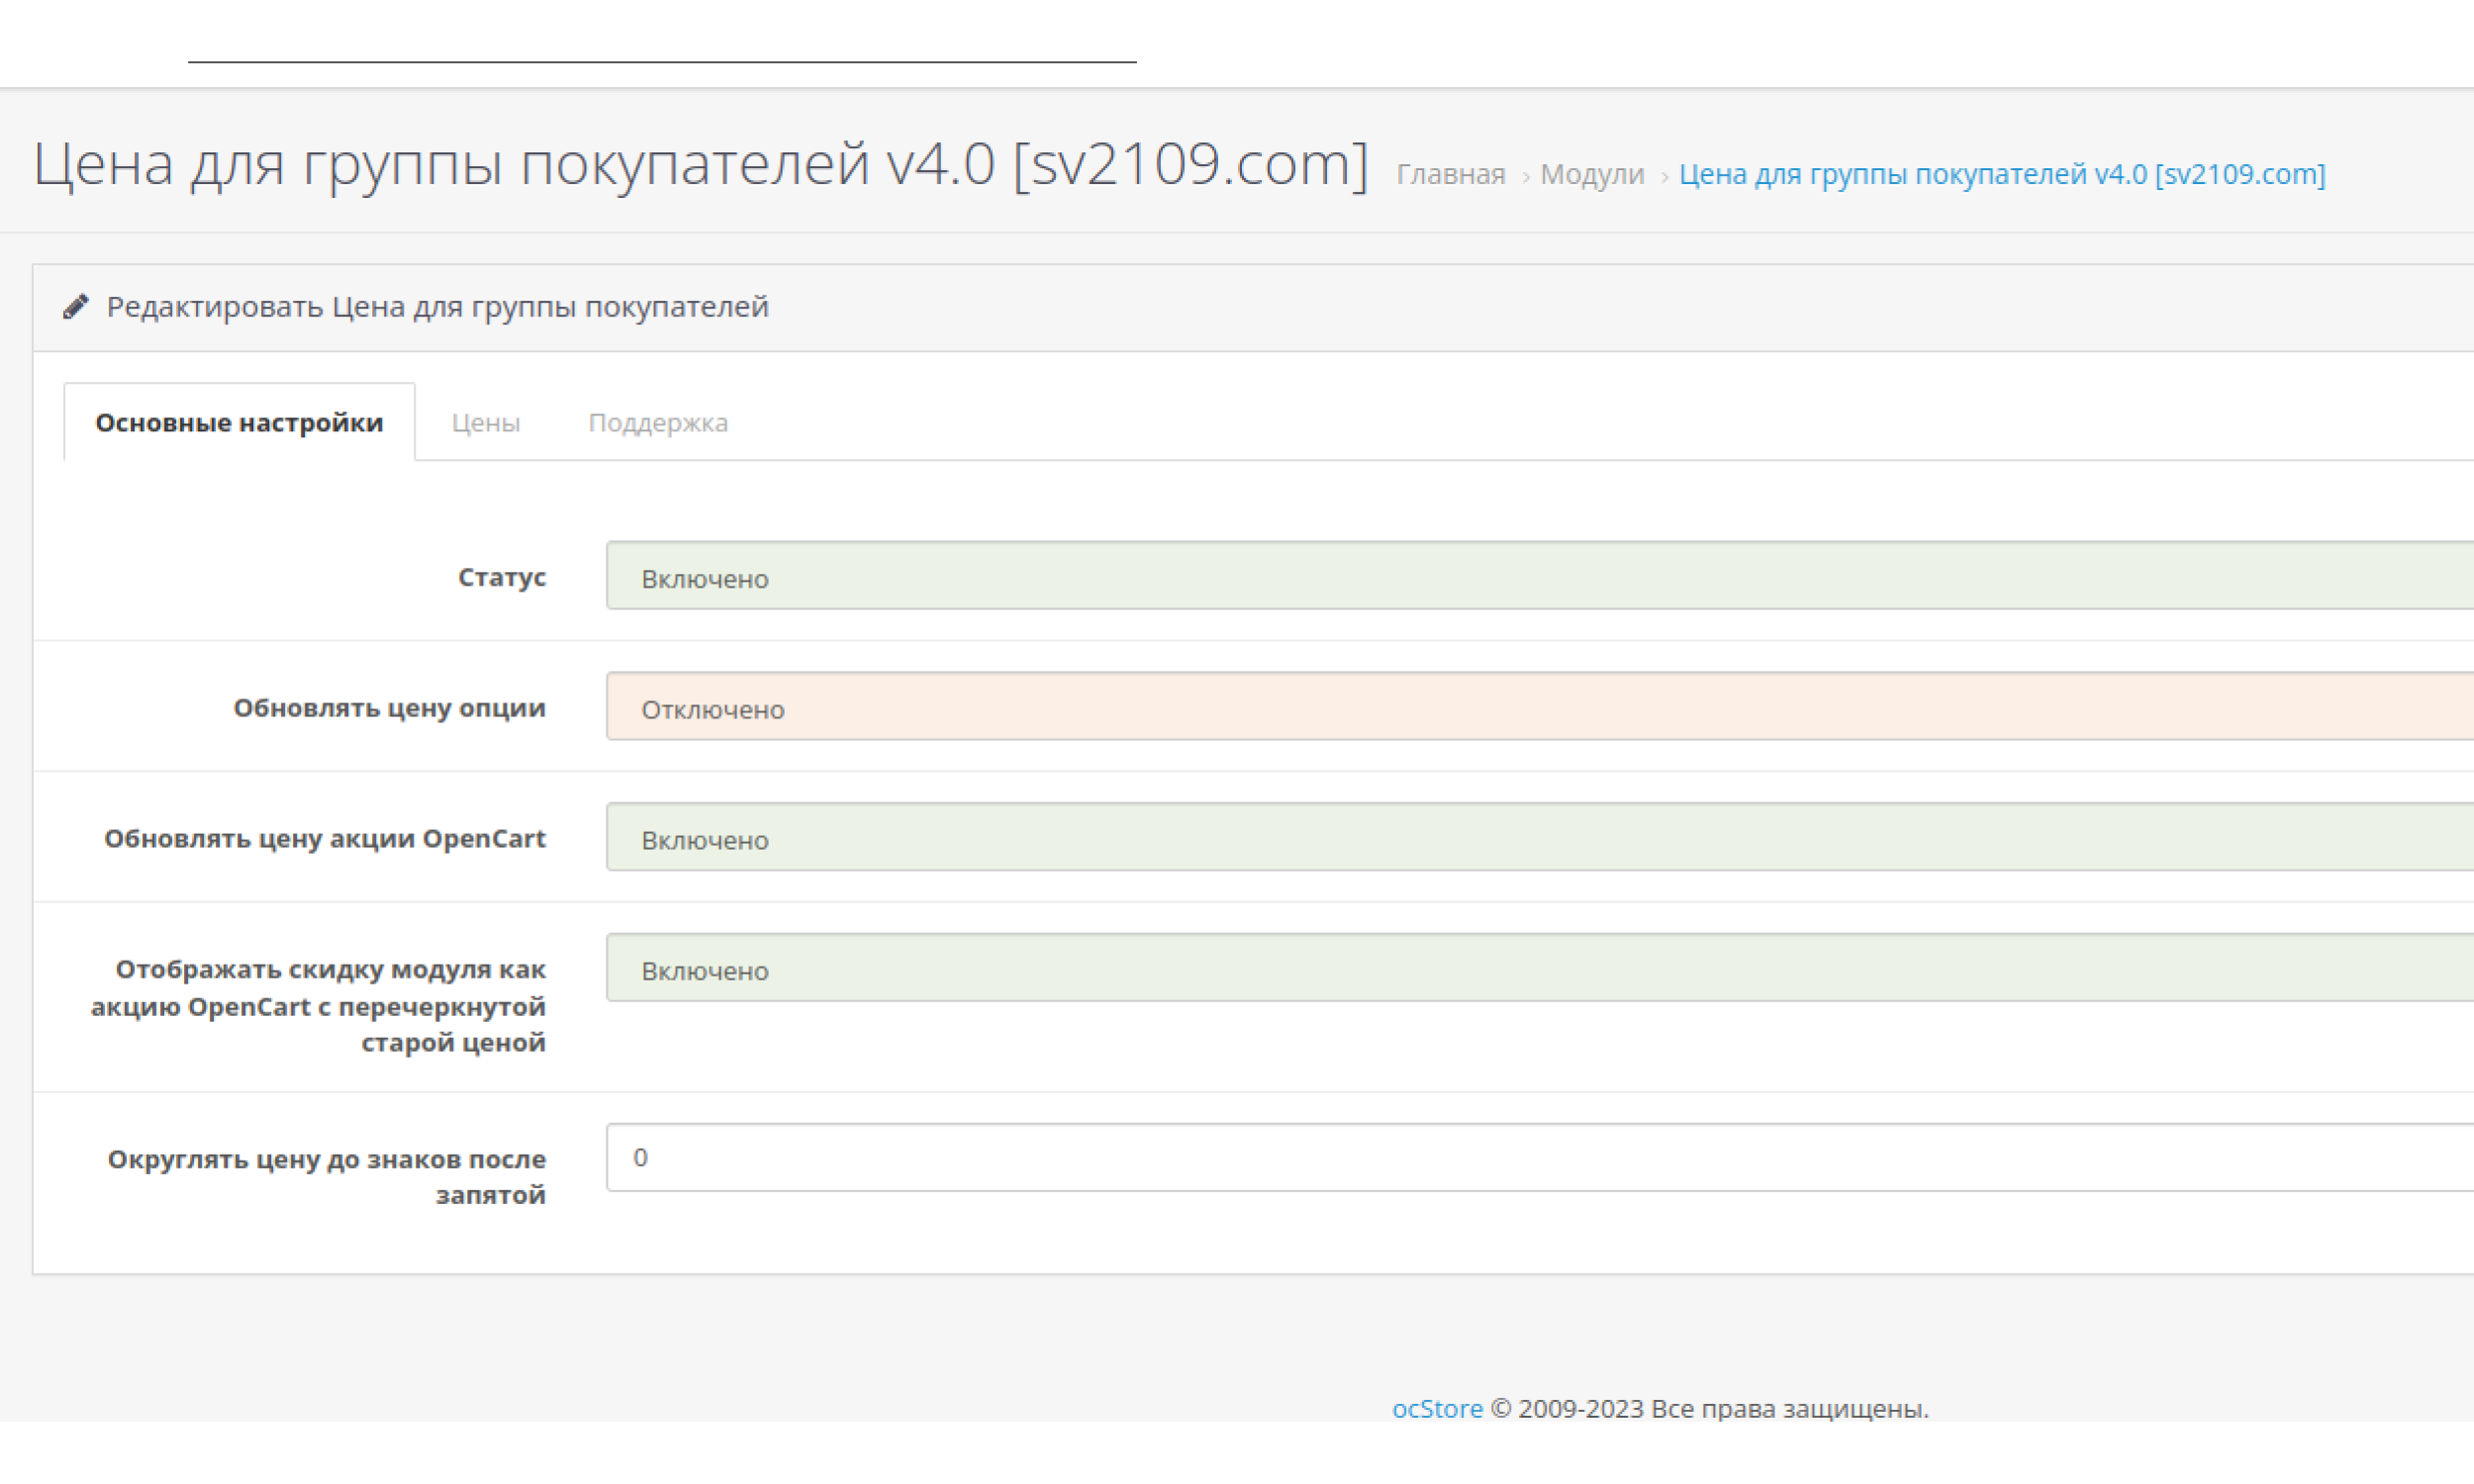The height and width of the screenshot is (1484, 2474).
Task: Click the Статус field label
Action: pyautogui.click(x=502, y=577)
